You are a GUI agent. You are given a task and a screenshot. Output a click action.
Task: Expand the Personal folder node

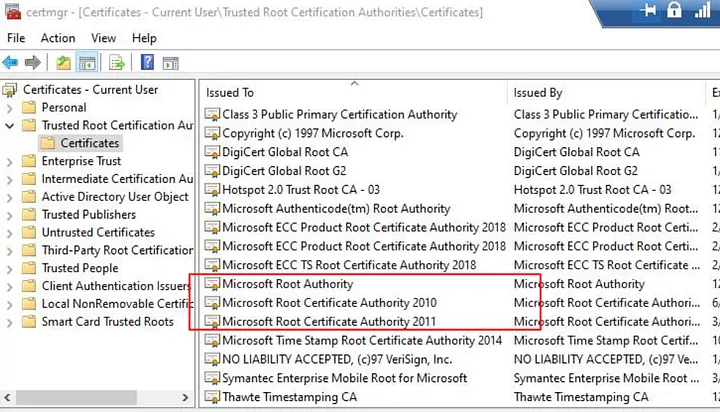coord(10,107)
